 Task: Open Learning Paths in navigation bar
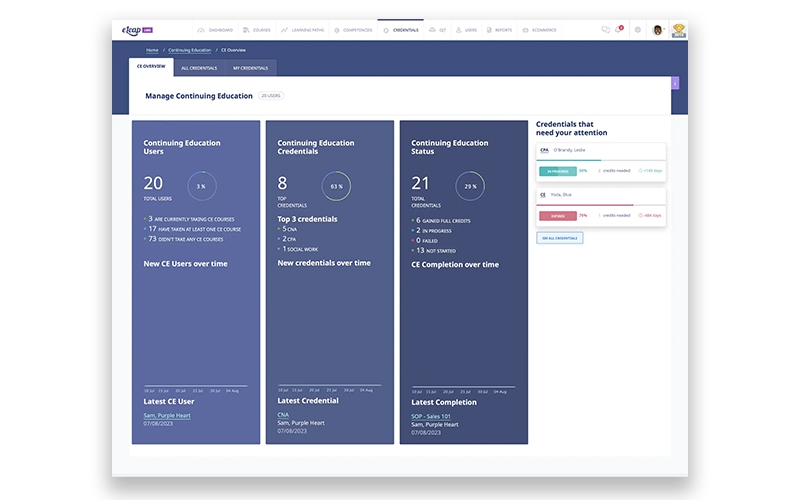coord(303,30)
